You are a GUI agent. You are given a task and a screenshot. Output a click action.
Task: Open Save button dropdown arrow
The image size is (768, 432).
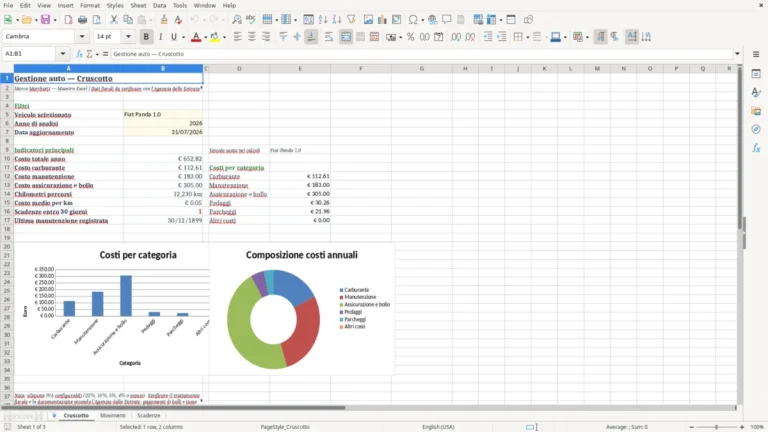[x=55, y=20]
